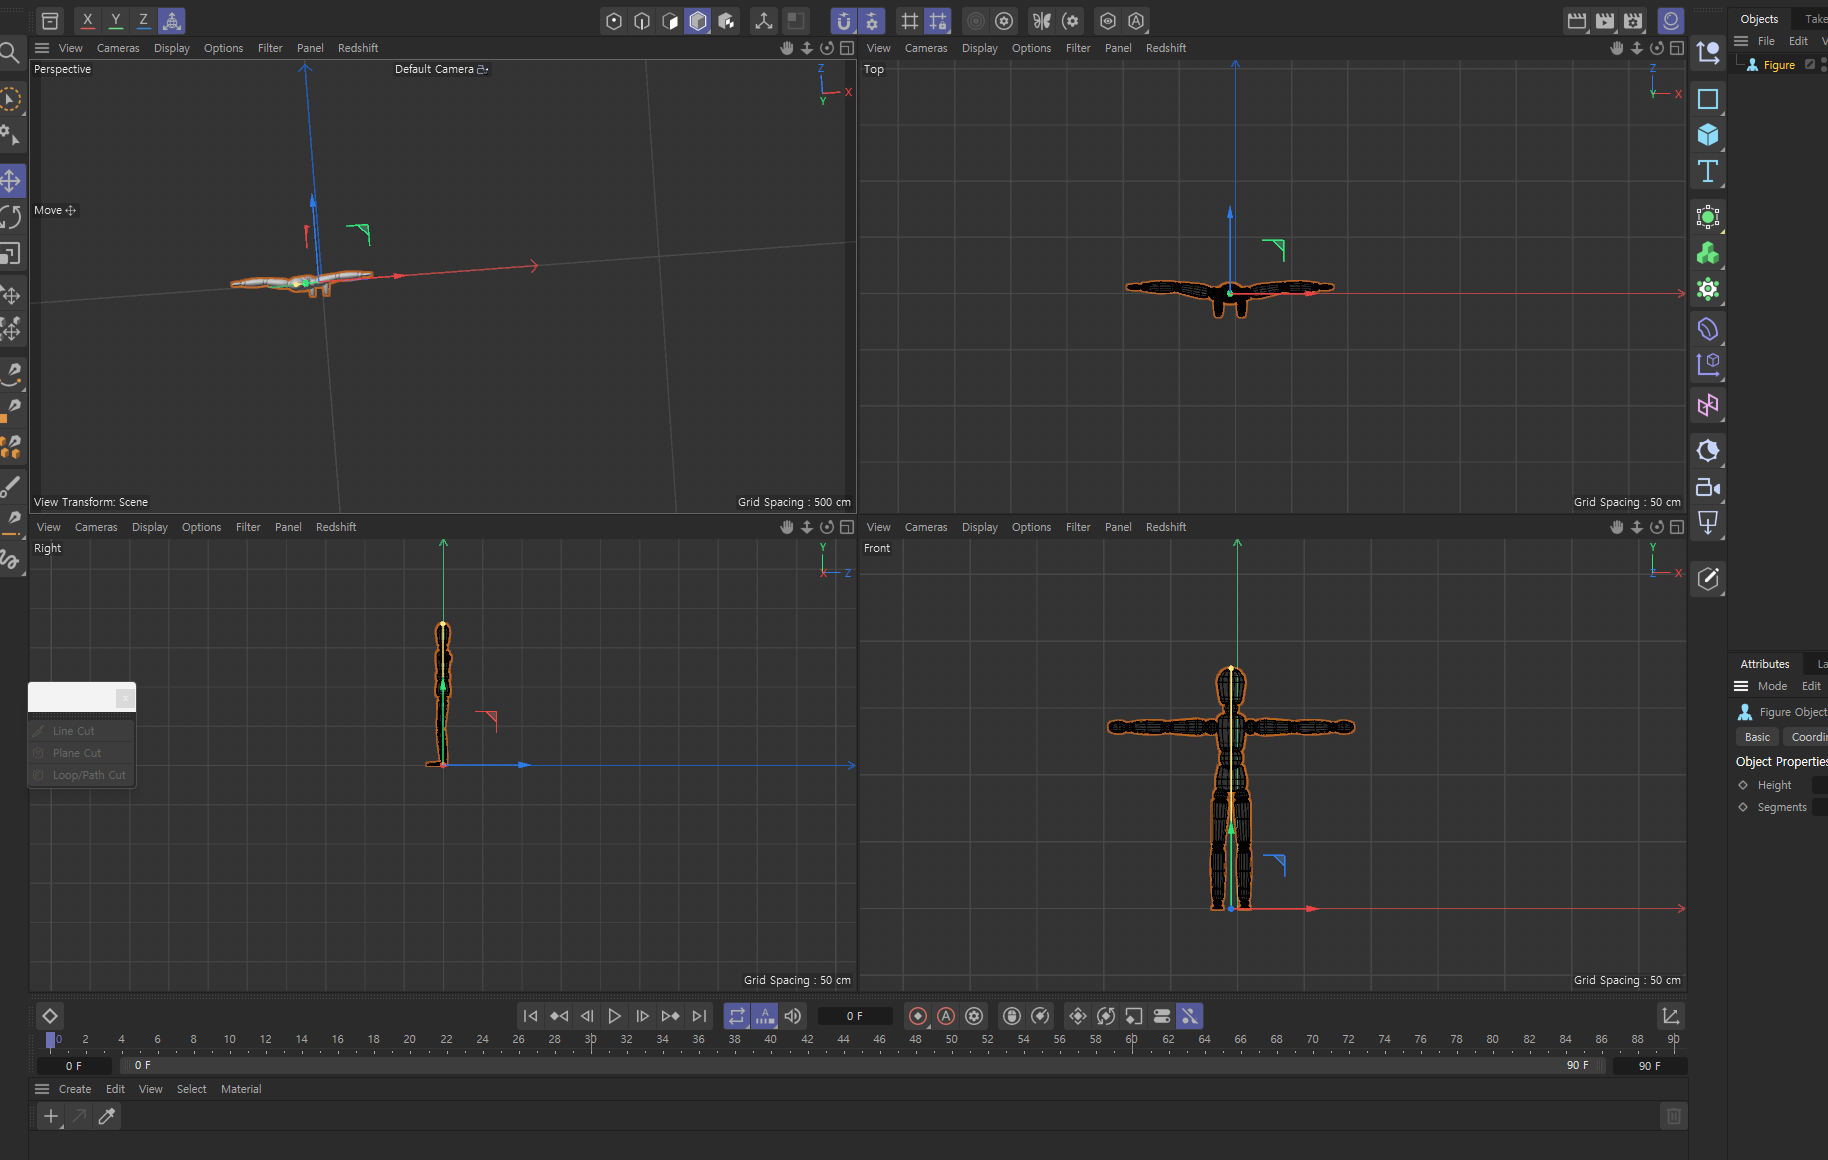Toggle Y axis lock
1828x1160 pixels.
116,20
